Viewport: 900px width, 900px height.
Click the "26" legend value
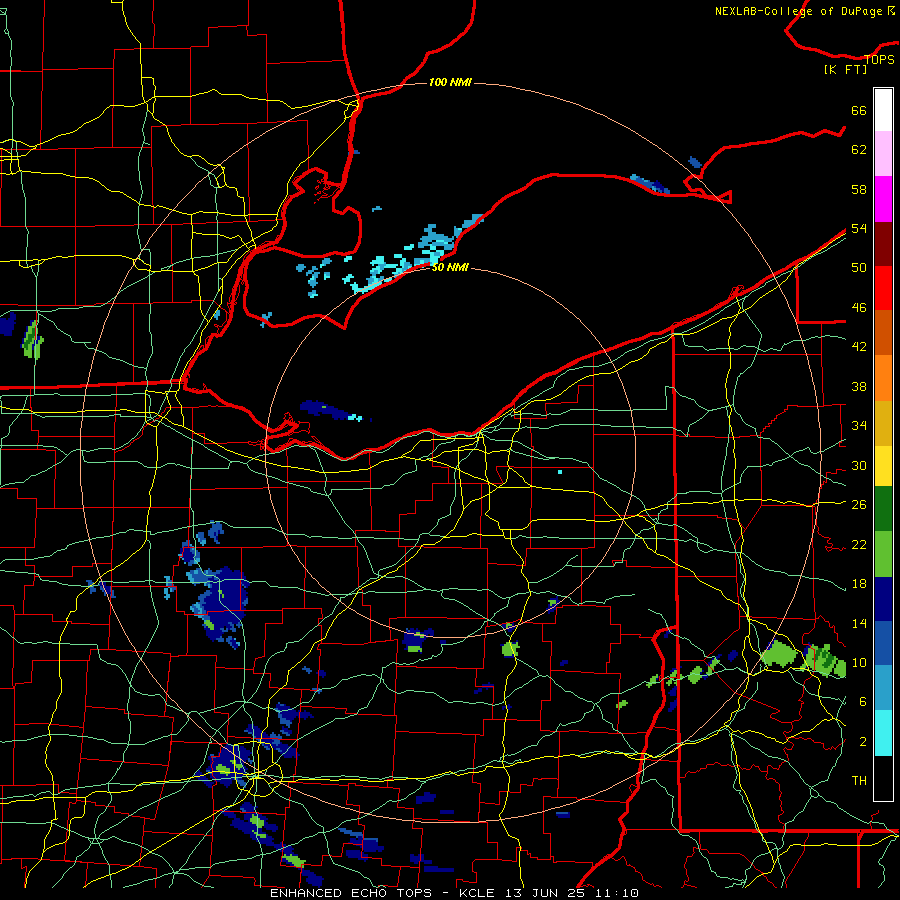[859, 505]
